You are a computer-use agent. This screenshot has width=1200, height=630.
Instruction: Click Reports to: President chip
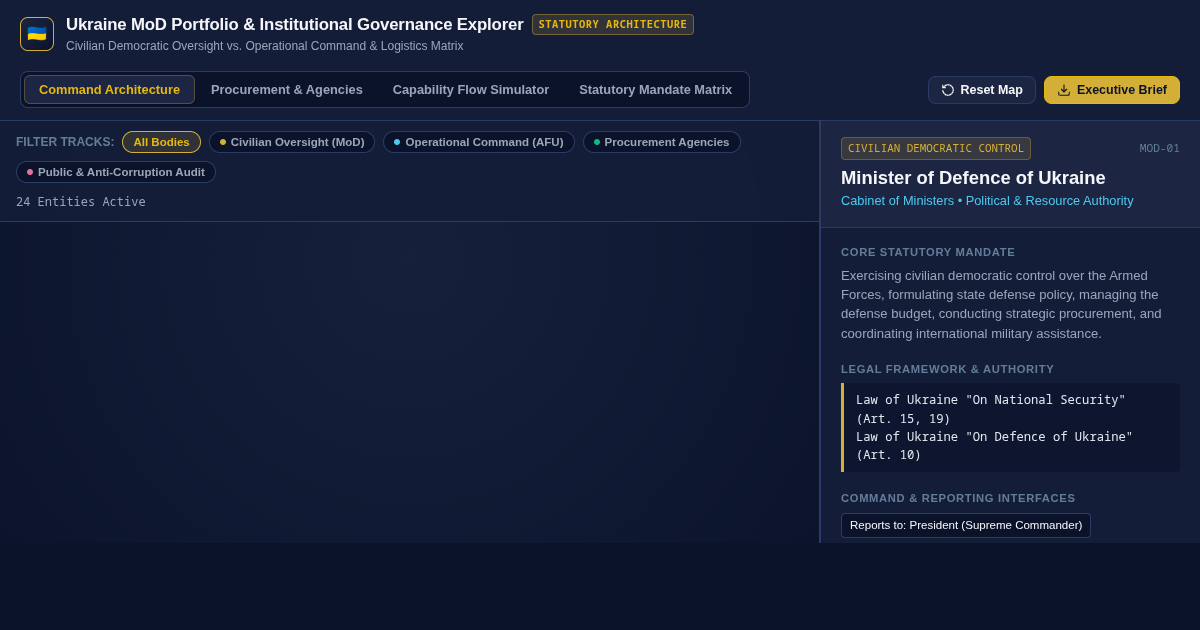tap(966, 526)
